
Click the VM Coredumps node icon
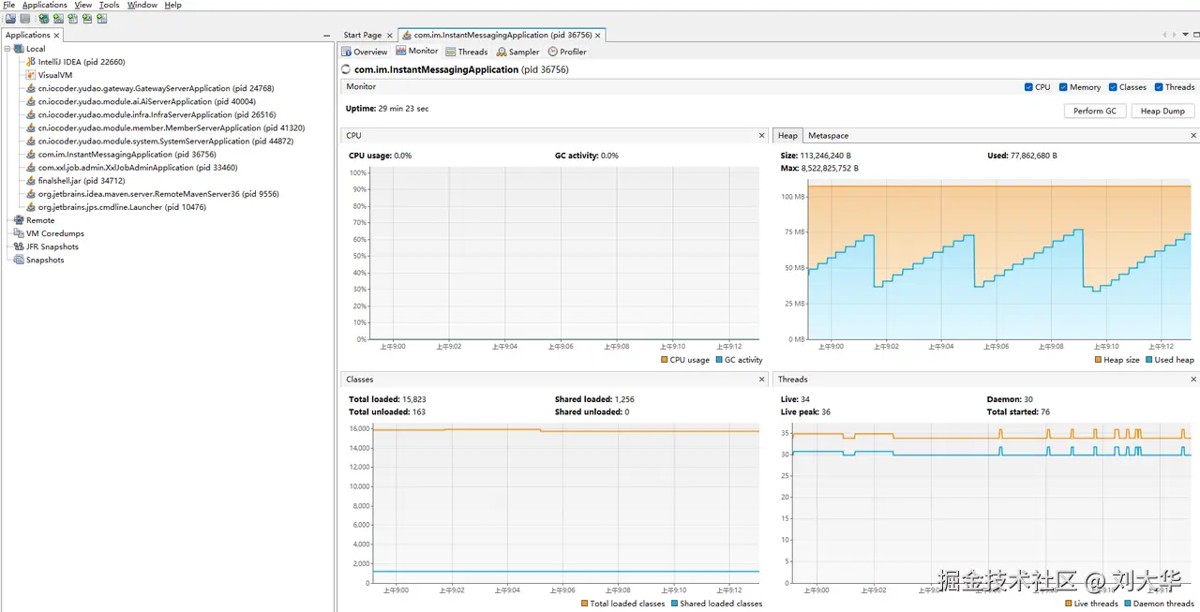point(18,233)
